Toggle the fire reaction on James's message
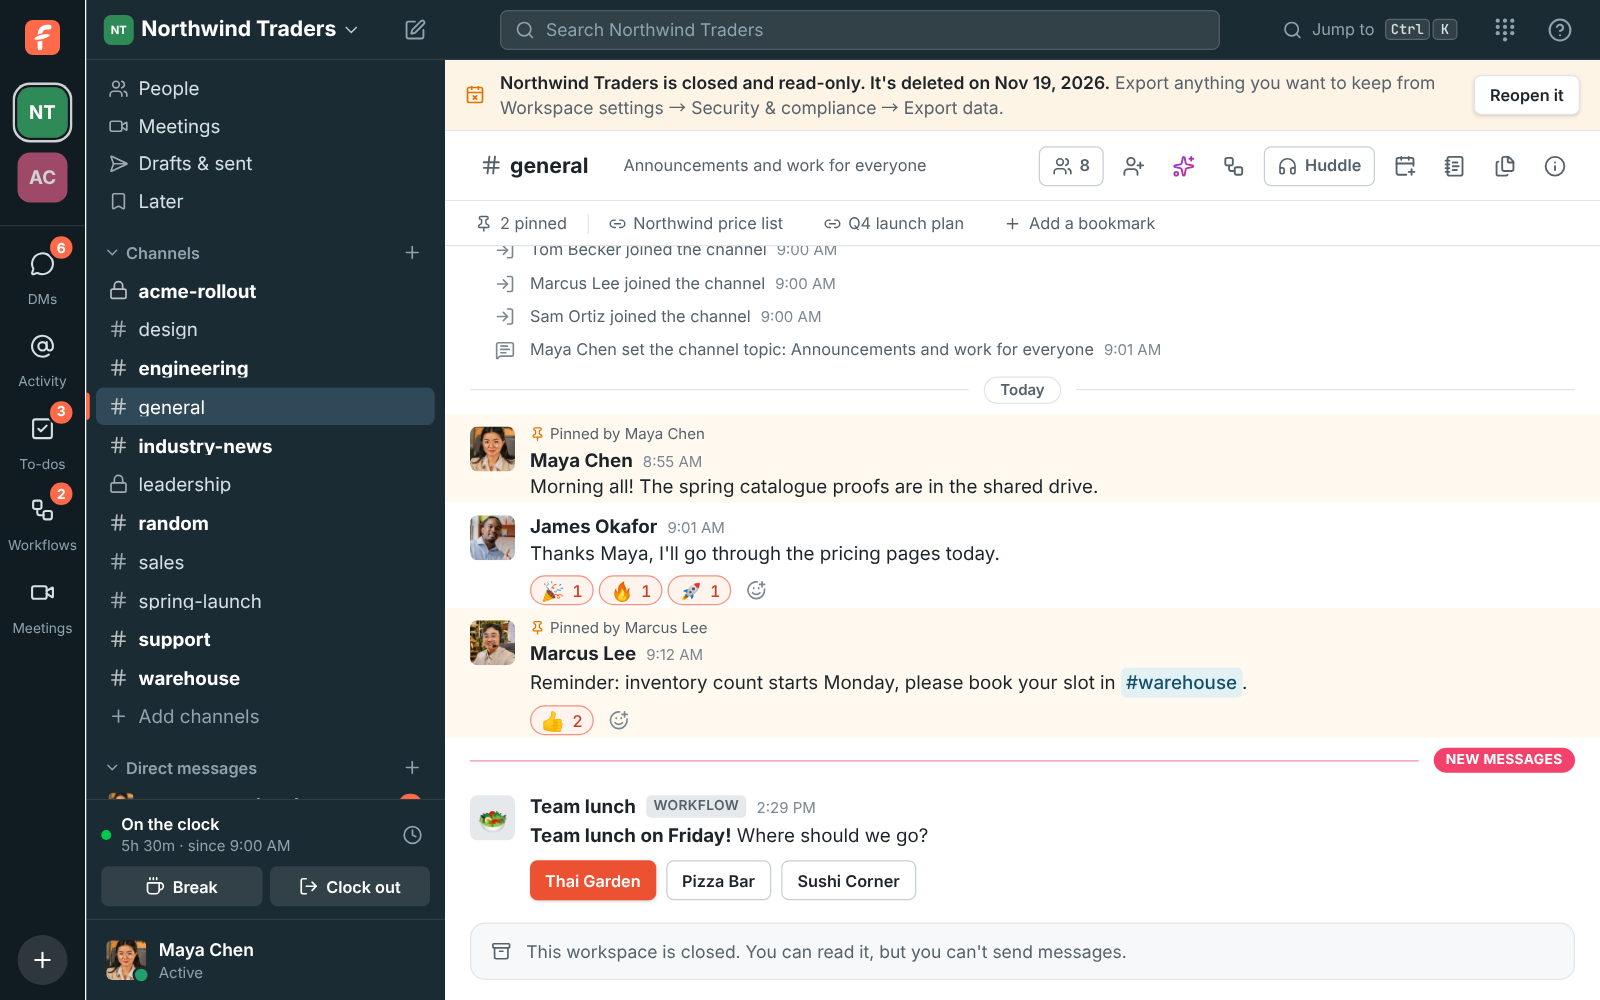The image size is (1600, 1000). (630, 591)
